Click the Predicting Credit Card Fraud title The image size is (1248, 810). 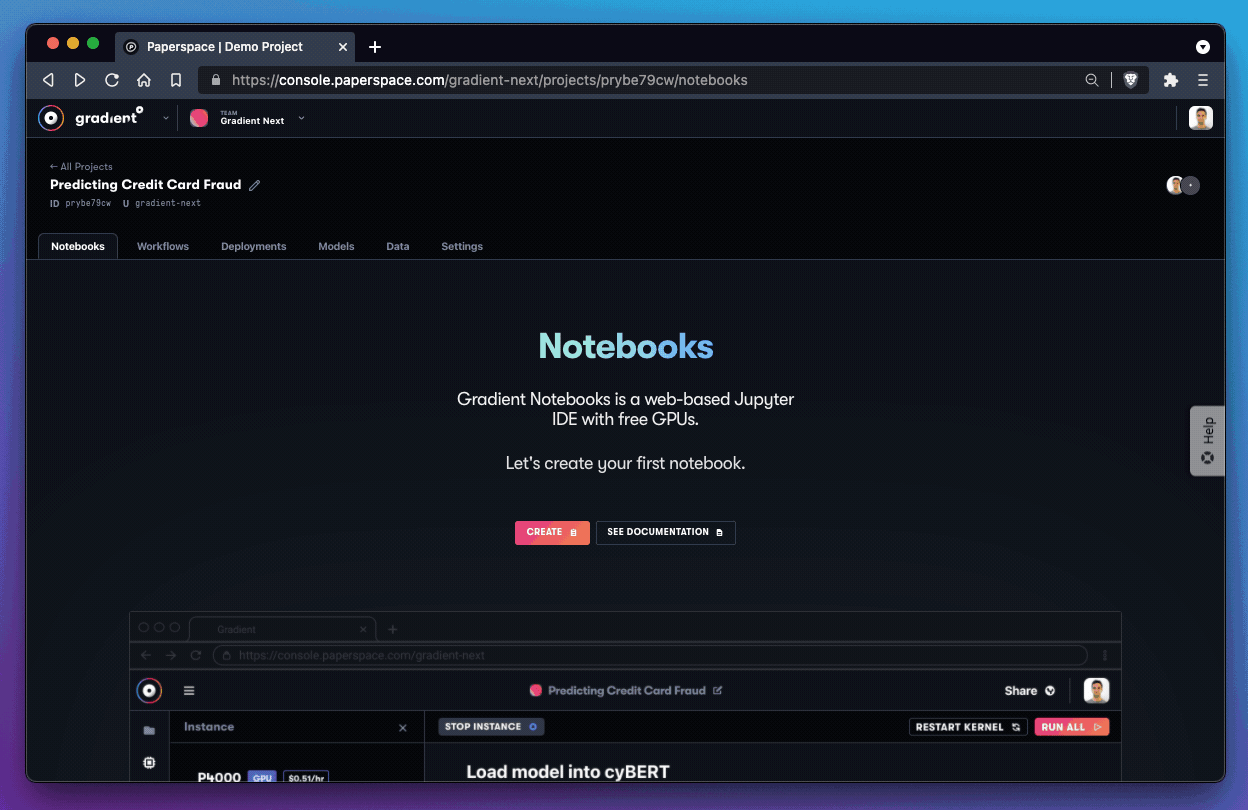click(146, 185)
